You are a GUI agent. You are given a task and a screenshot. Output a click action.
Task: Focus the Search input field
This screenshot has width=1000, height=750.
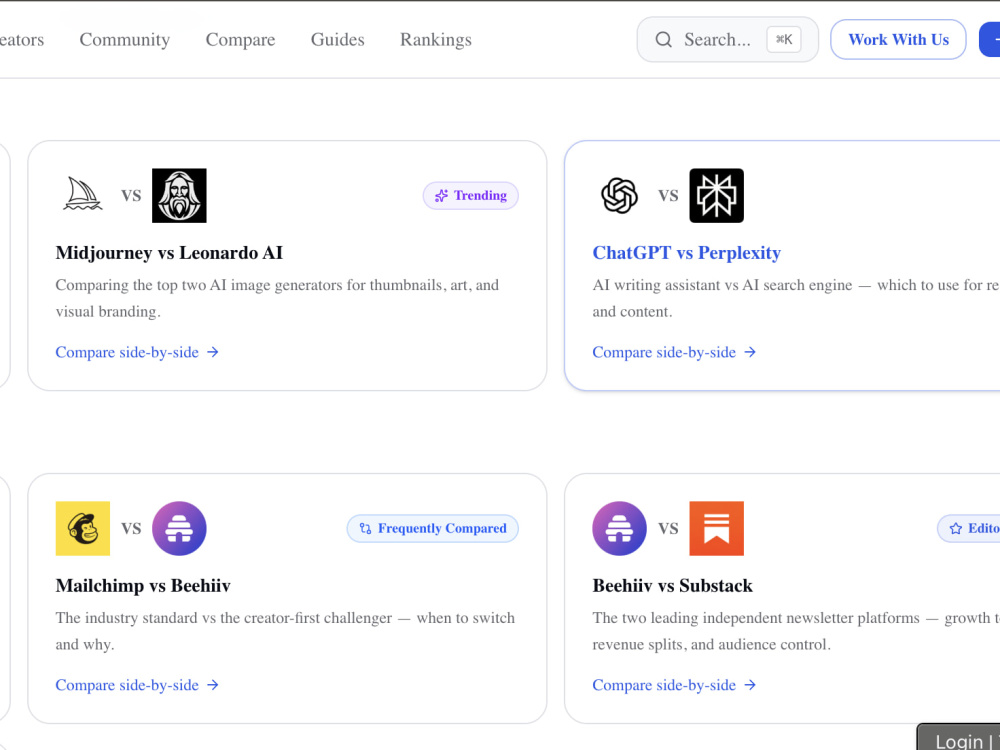pos(728,40)
